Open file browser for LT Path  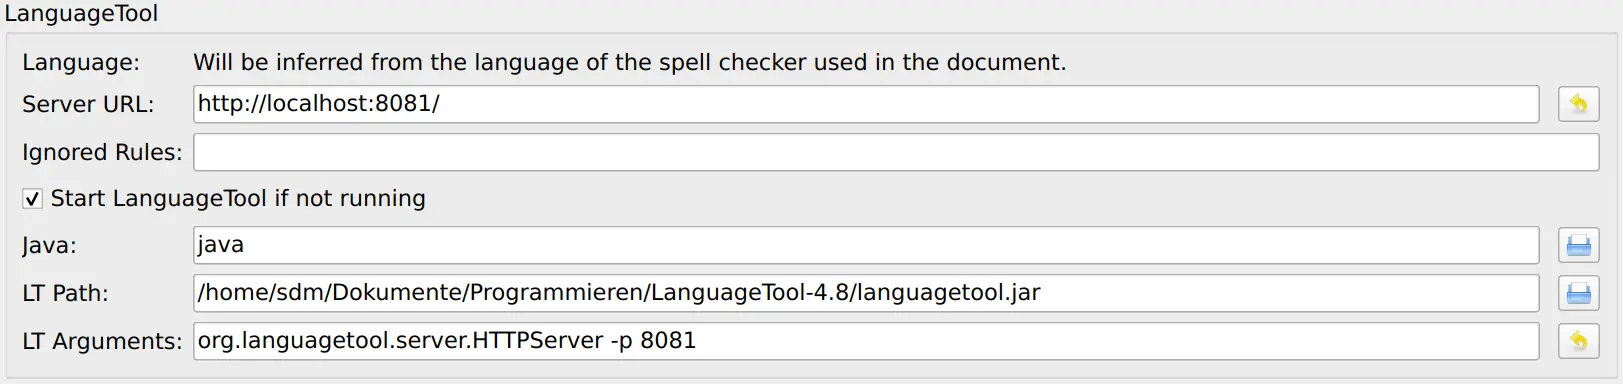[1578, 293]
